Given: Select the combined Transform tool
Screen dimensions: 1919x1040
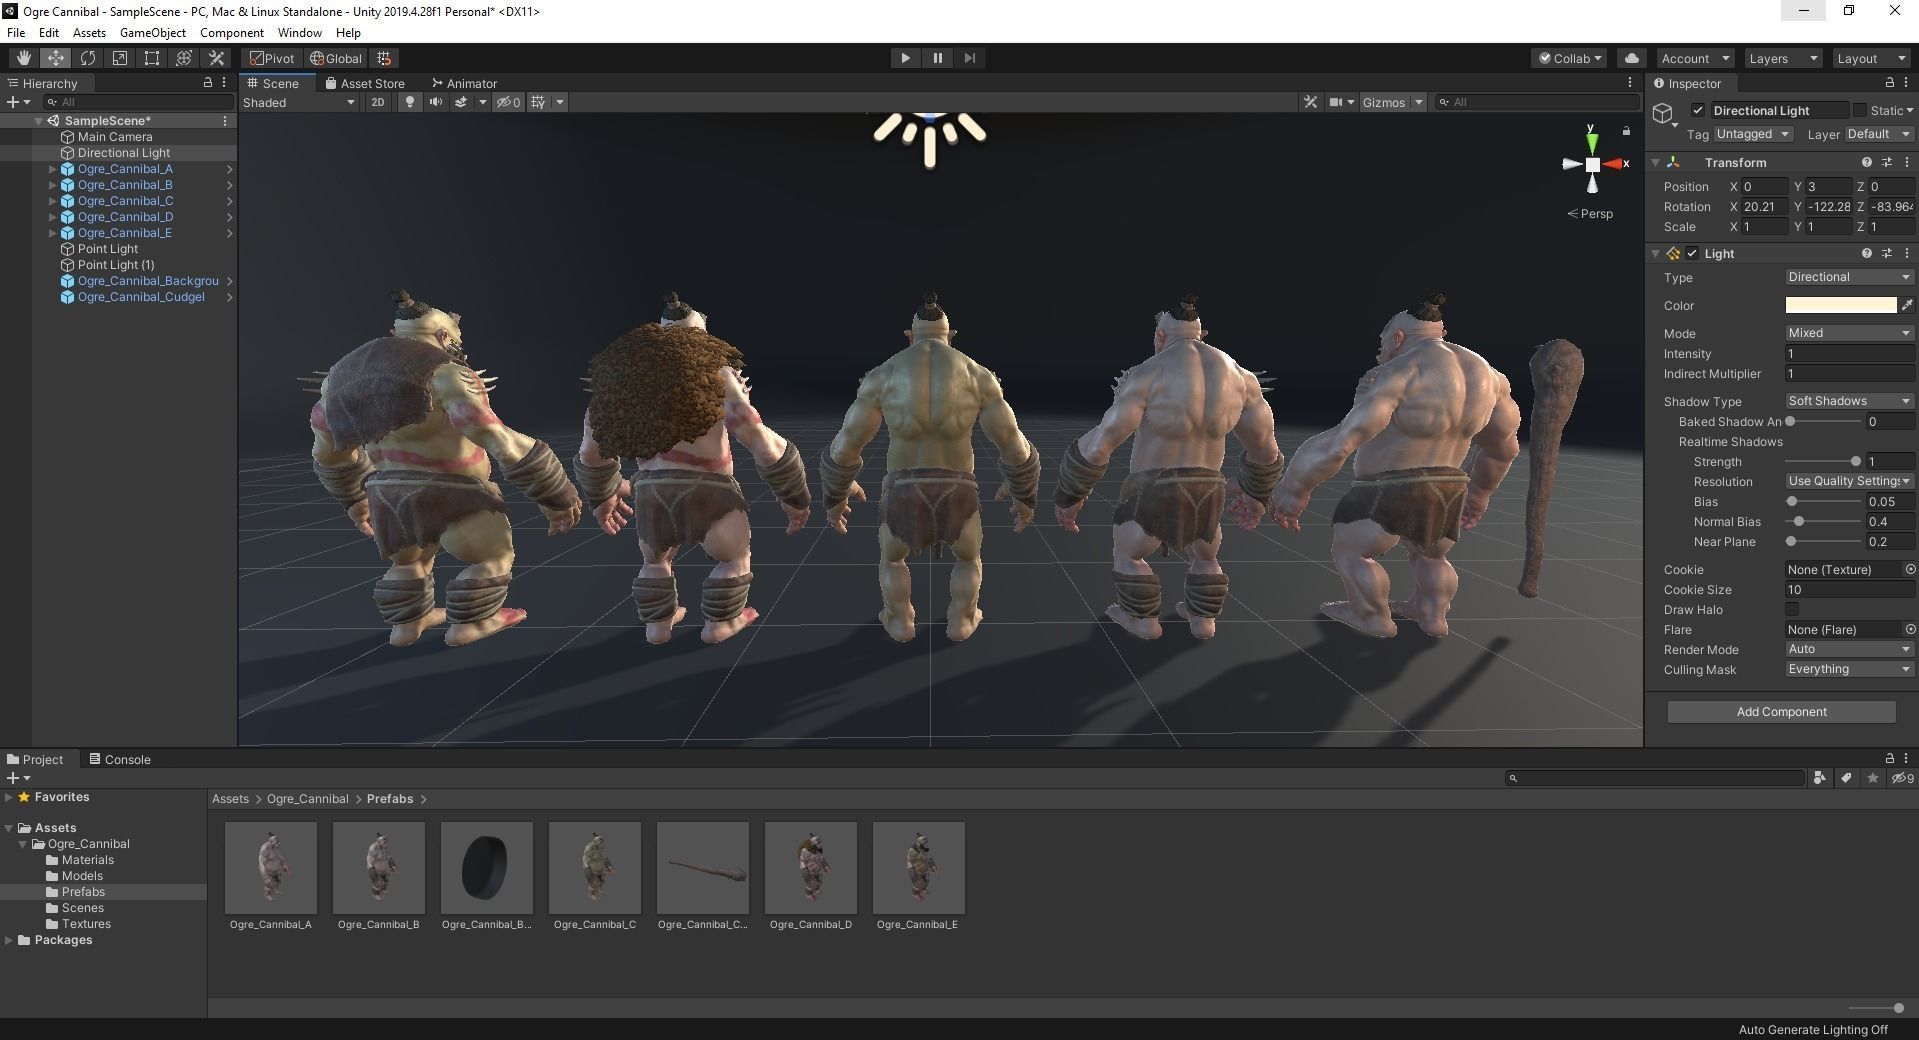Looking at the screenshot, I should tap(183, 58).
